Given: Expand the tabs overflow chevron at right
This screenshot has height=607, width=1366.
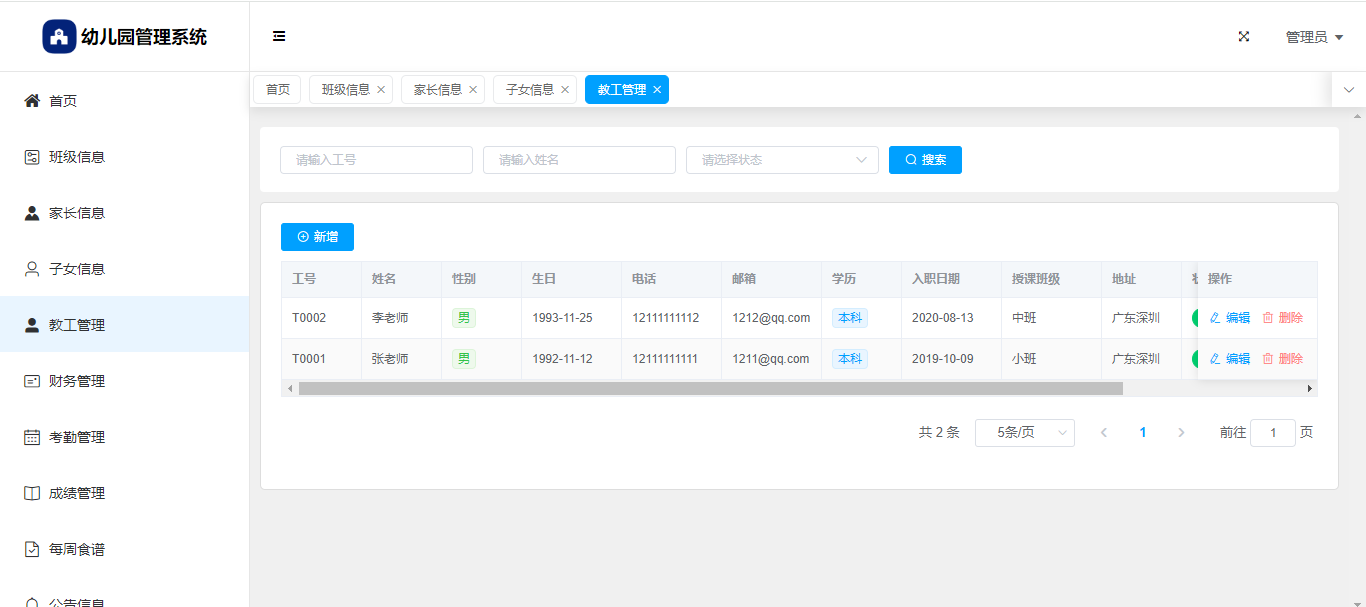Looking at the screenshot, I should click(x=1349, y=90).
